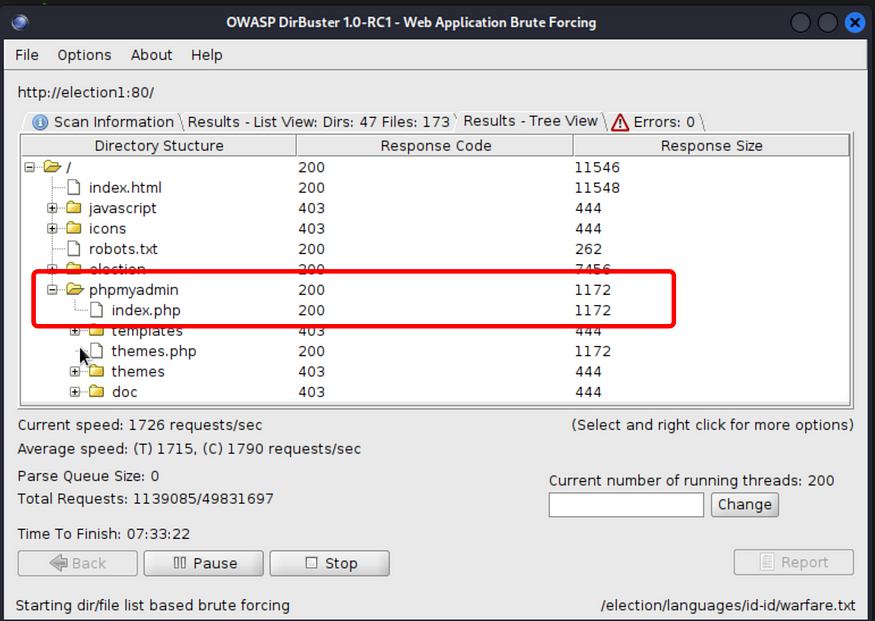Click the robots.txt file icon

click(x=74, y=248)
